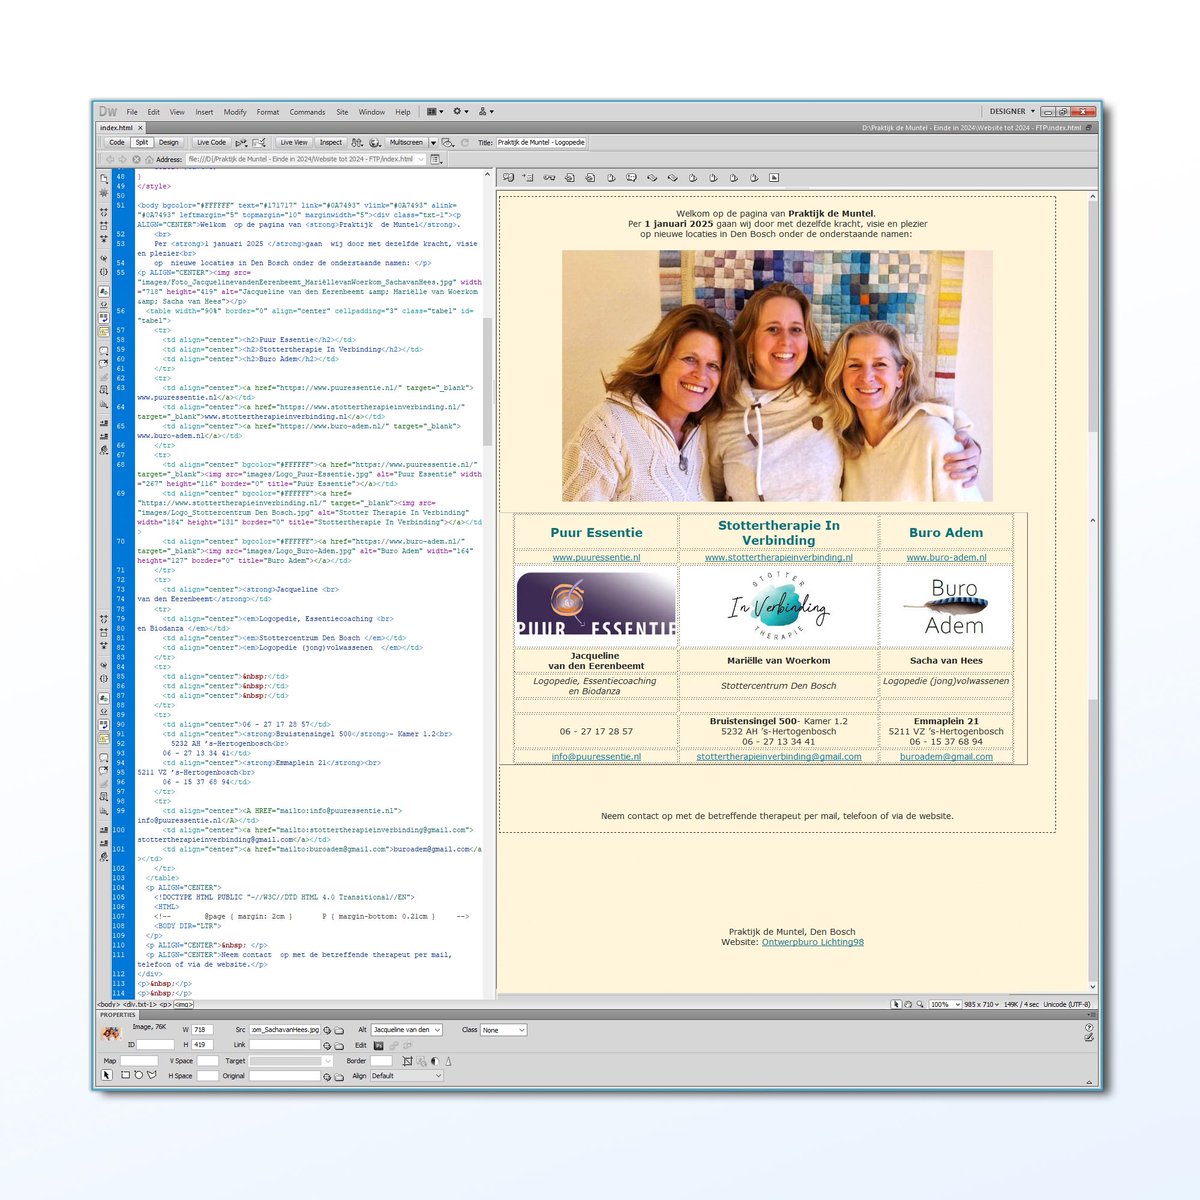Select the Hand tool in status bar
The height and width of the screenshot is (1200, 1200).
pos(907,1004)
